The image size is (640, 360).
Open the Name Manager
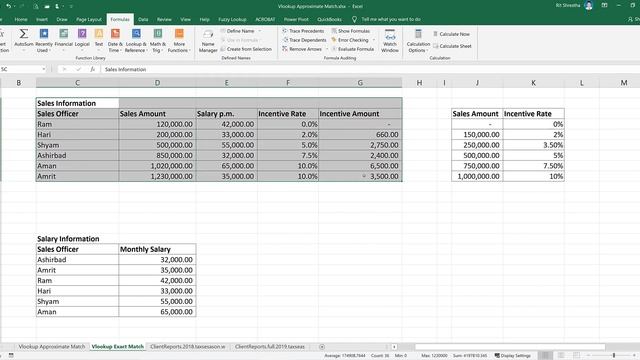click(x=208, y=40)
